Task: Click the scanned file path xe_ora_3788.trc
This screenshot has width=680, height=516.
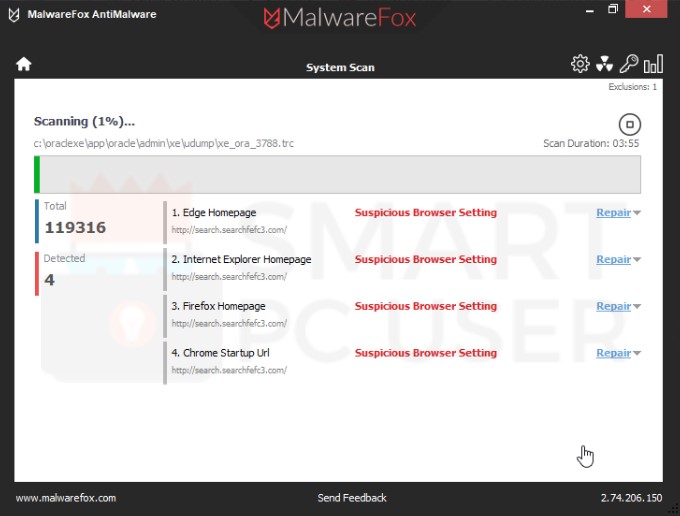Action: pos(163,144)
